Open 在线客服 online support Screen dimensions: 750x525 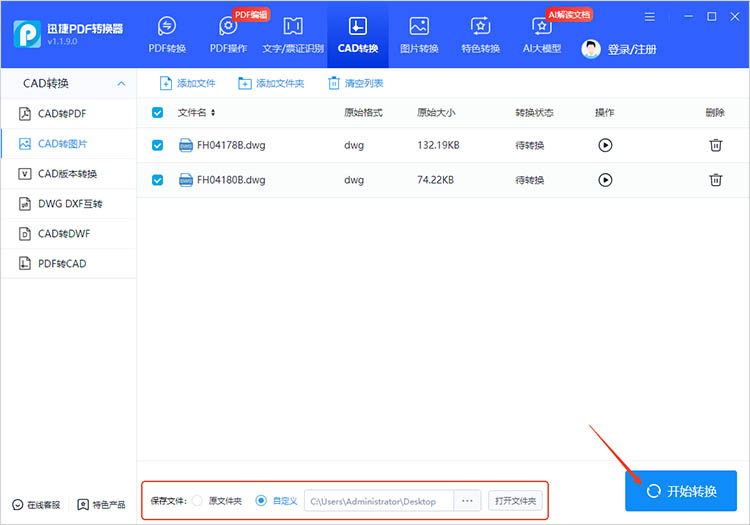coord(36,504)
